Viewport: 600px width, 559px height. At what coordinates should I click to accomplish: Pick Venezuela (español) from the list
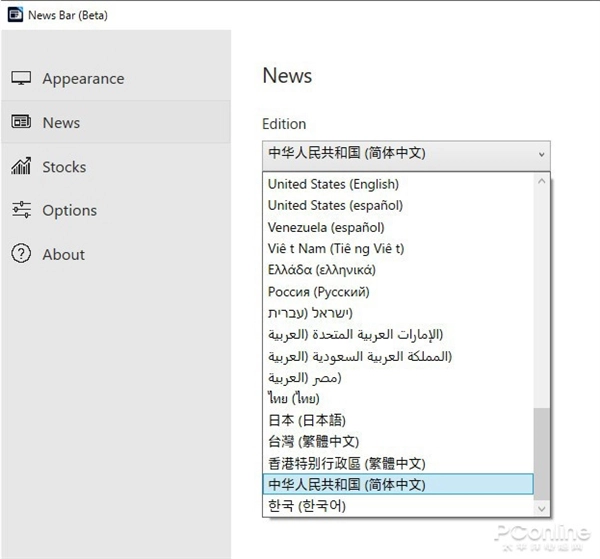coord(326,227)
